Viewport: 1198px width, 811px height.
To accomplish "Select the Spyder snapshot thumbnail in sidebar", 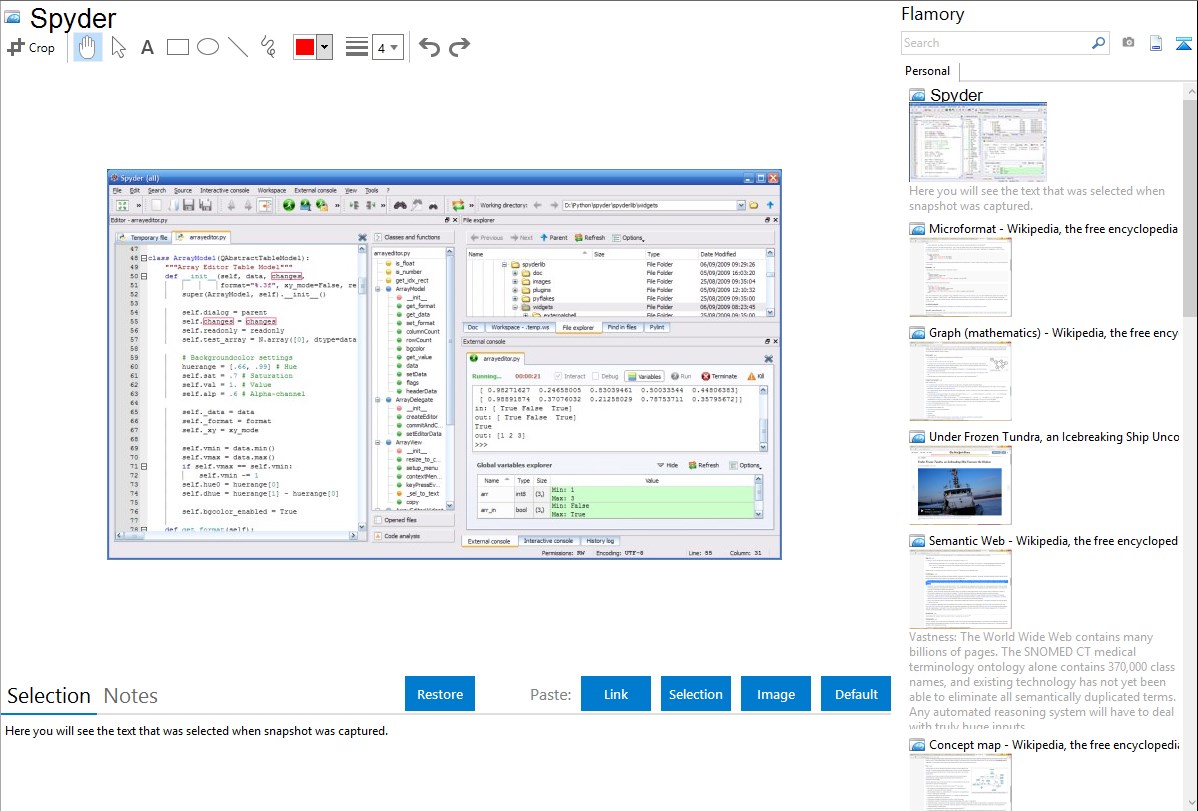I will click(x=978, y=143).
